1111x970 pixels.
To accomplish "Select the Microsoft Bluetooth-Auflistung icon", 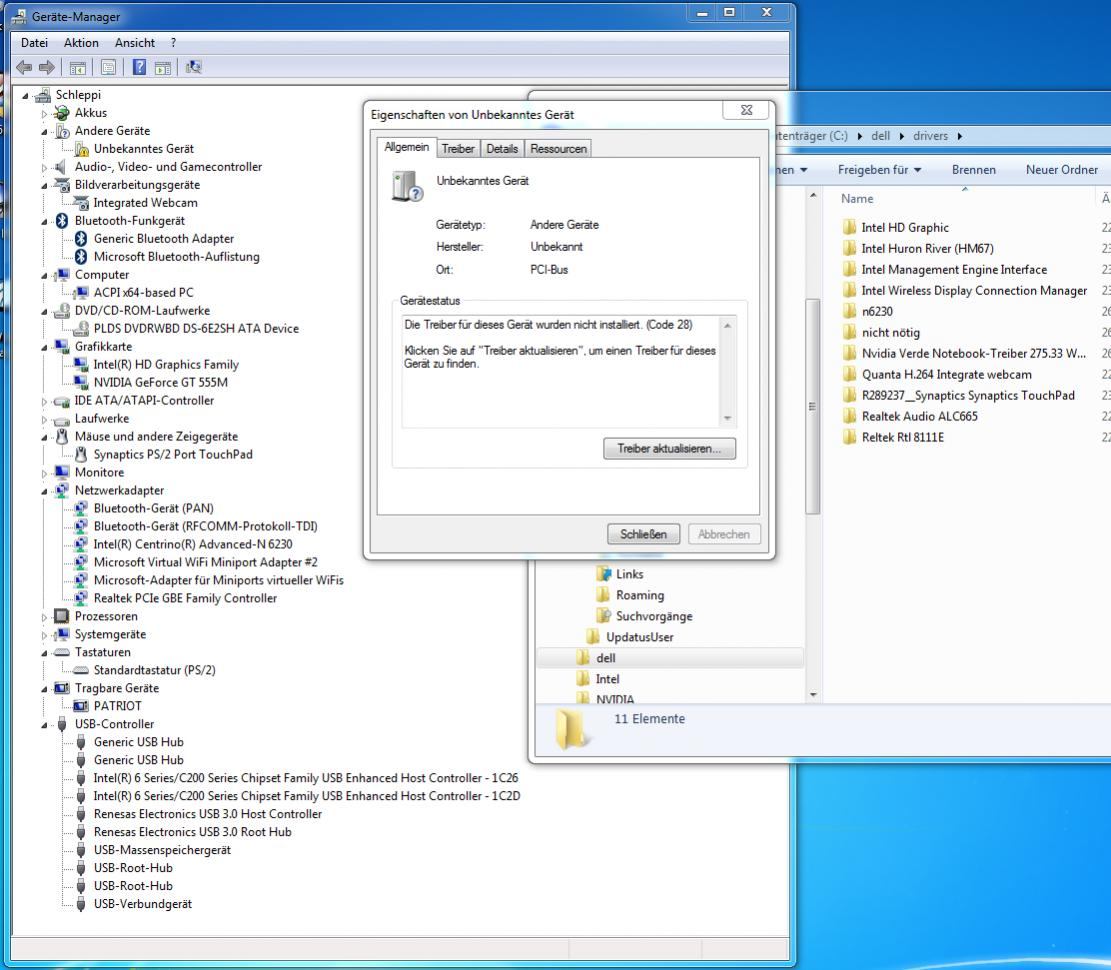I will pyautogui.click(x=81, y=256).
